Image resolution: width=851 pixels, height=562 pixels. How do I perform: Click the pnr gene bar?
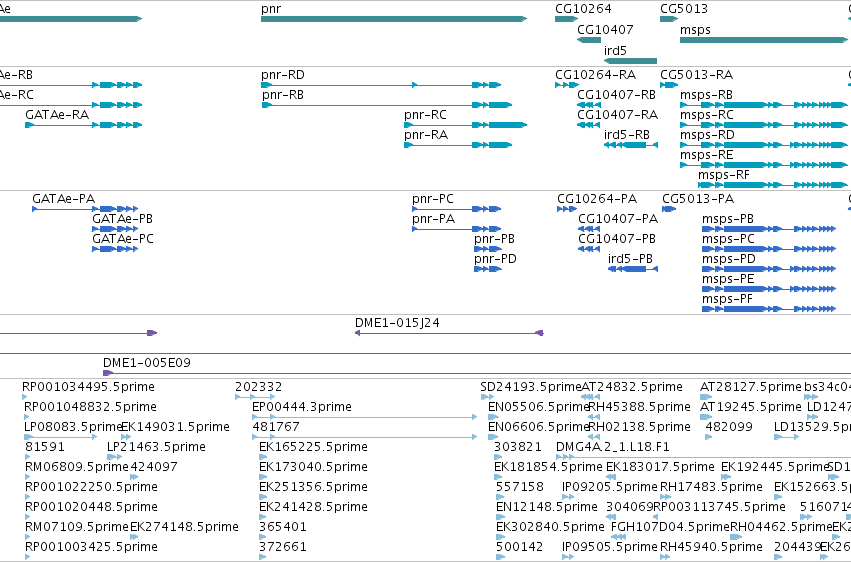coord(394,19)
